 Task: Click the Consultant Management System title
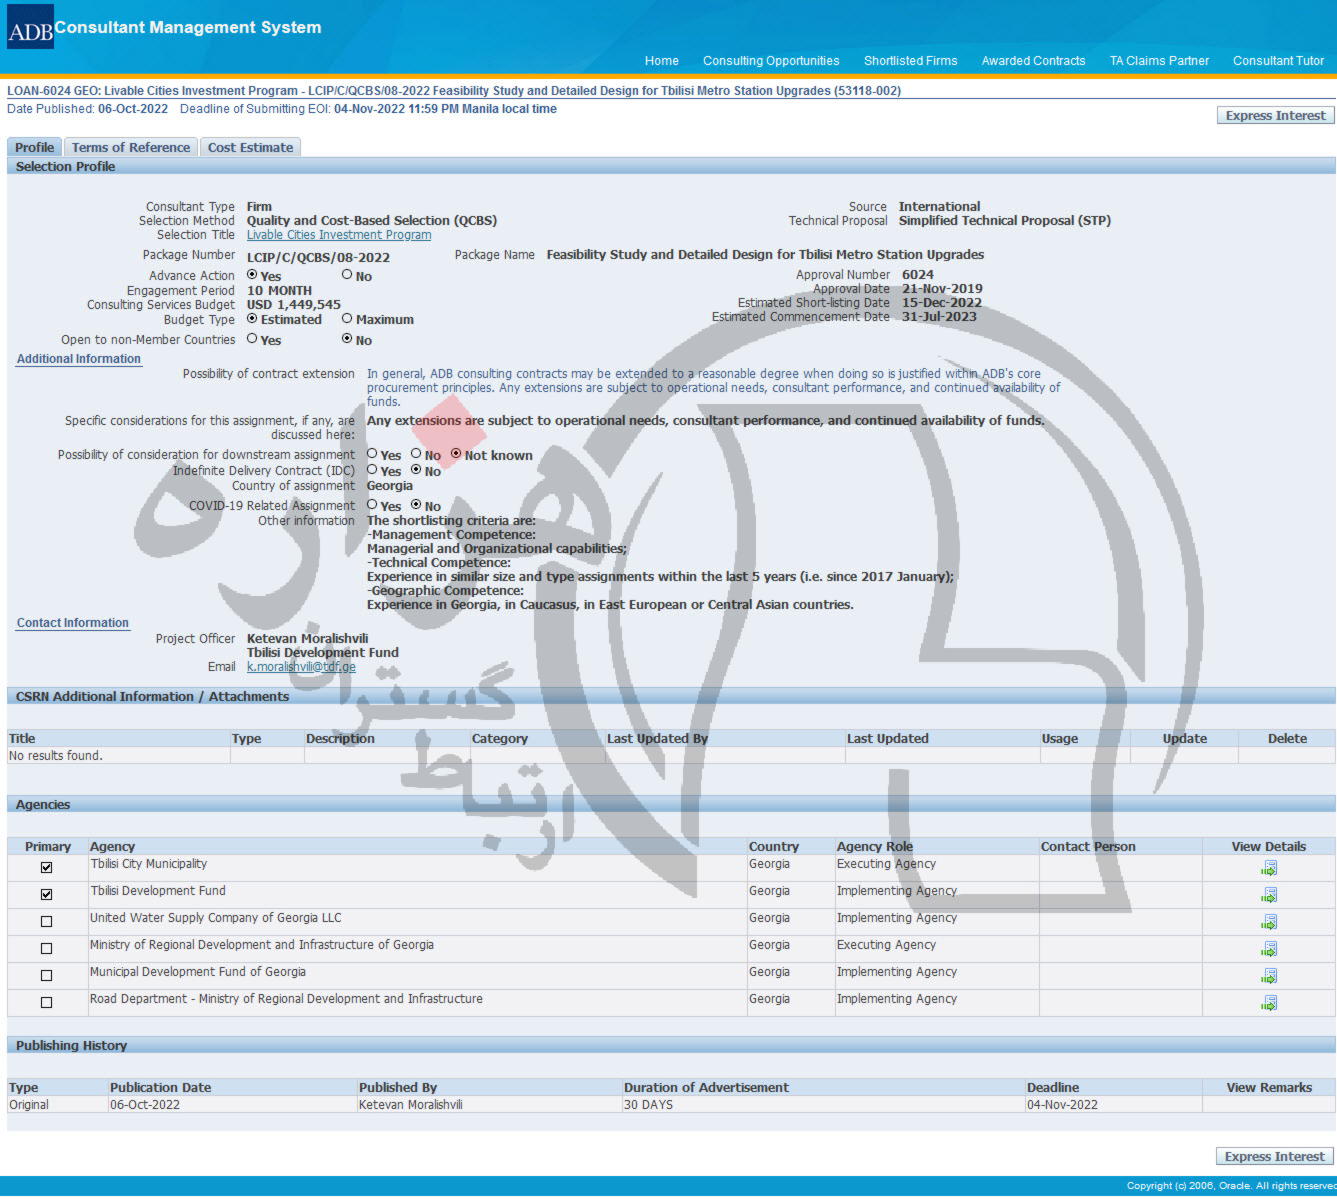tap(188, 28)
